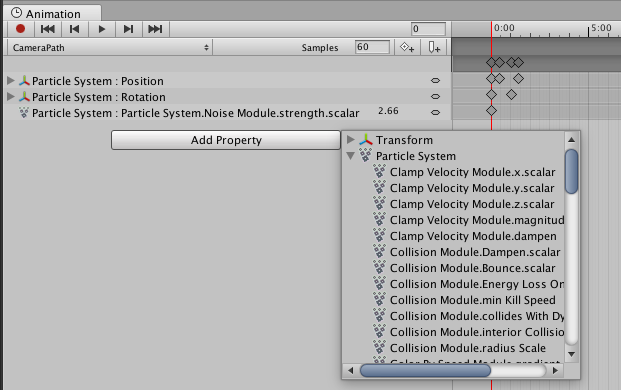Screen dimensions: 621x390
Task: Toggle the red record button
Action: click(21, 29)
